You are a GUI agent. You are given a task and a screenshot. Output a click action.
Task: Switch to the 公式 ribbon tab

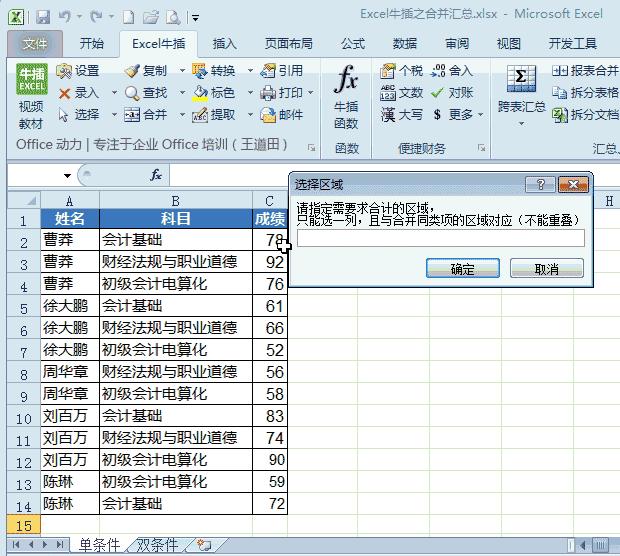click(x=353, y=43)
